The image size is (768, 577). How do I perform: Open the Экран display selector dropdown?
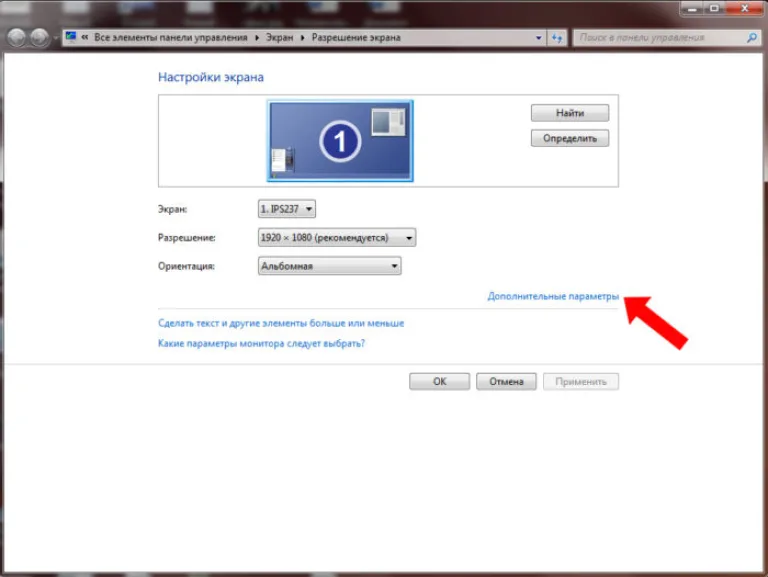click(x=287, y=209)
